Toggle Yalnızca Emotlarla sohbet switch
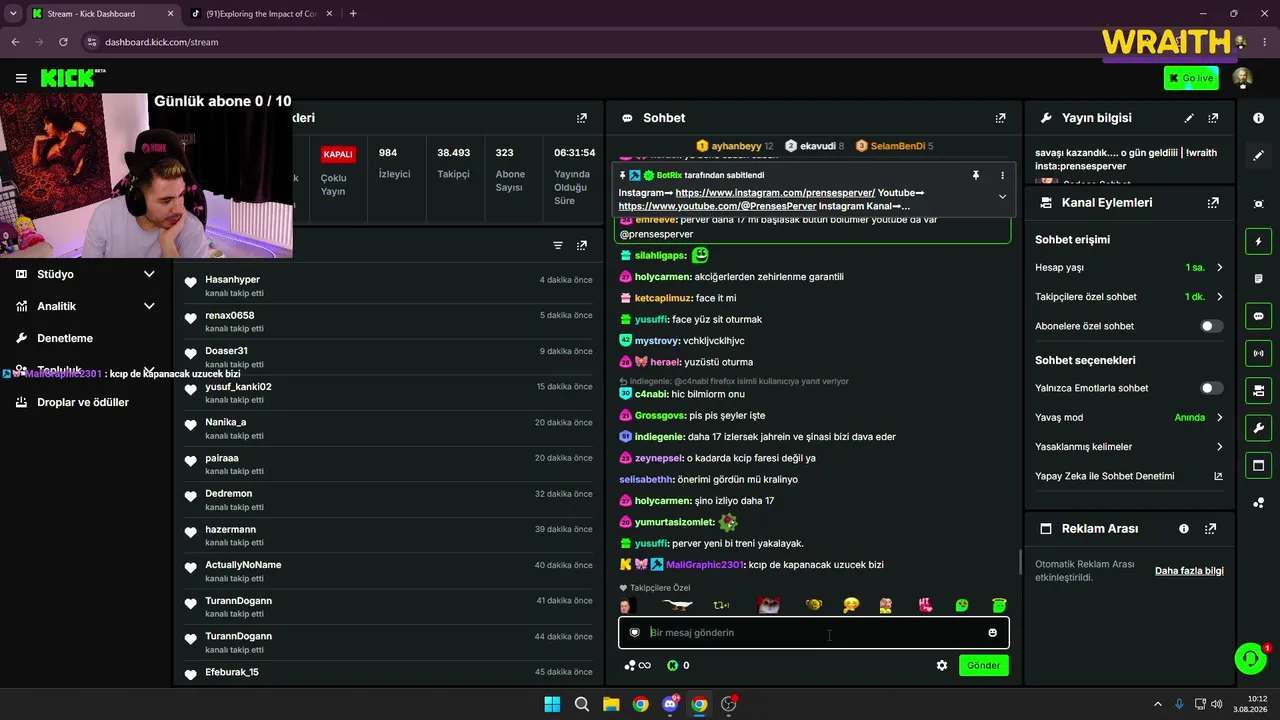The height and width of the screenshot is (720, 1280). (1211, 388)
